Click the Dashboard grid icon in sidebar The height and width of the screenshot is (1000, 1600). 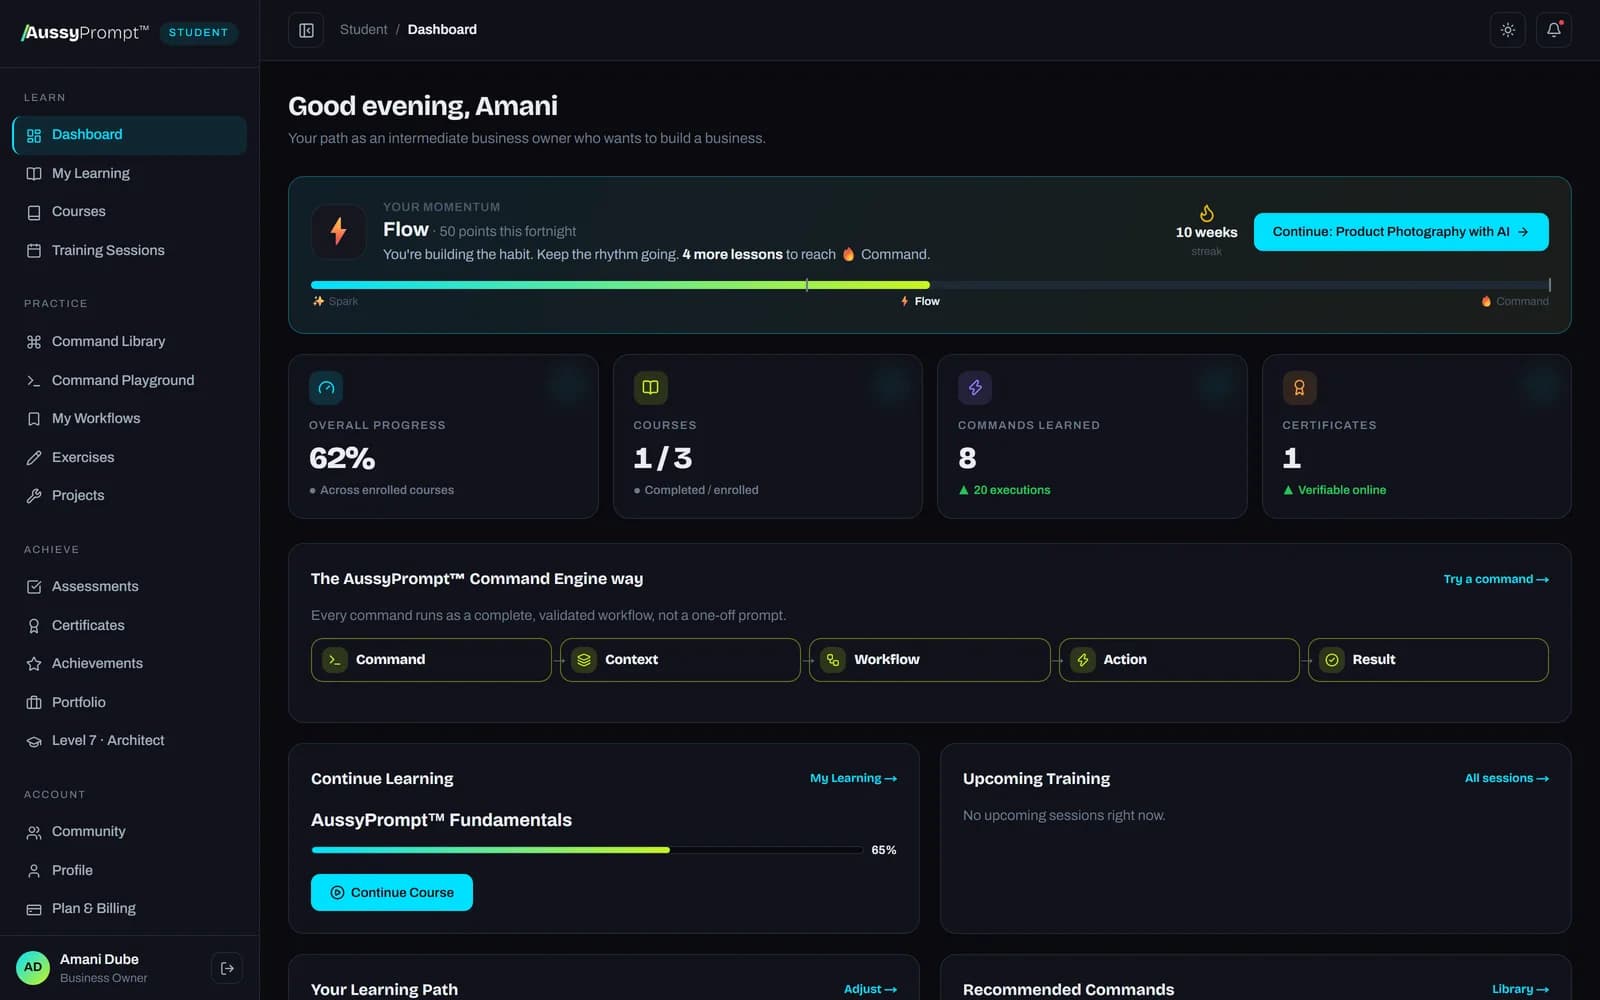pyautogui.click(x=34, y=135)
